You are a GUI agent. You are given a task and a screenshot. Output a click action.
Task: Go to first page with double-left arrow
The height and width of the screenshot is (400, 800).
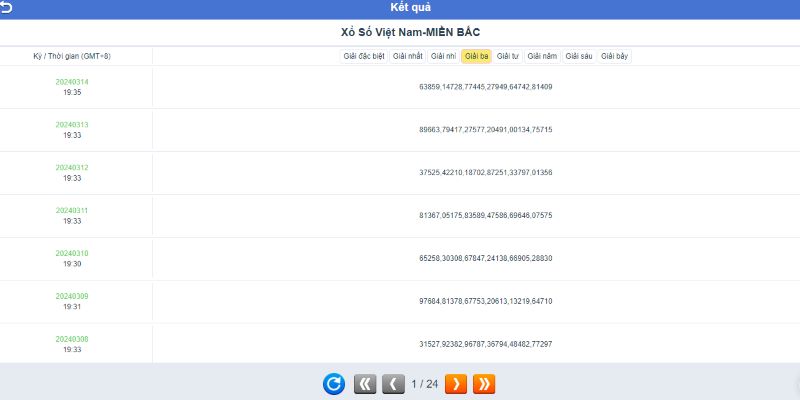pos(365,384)
